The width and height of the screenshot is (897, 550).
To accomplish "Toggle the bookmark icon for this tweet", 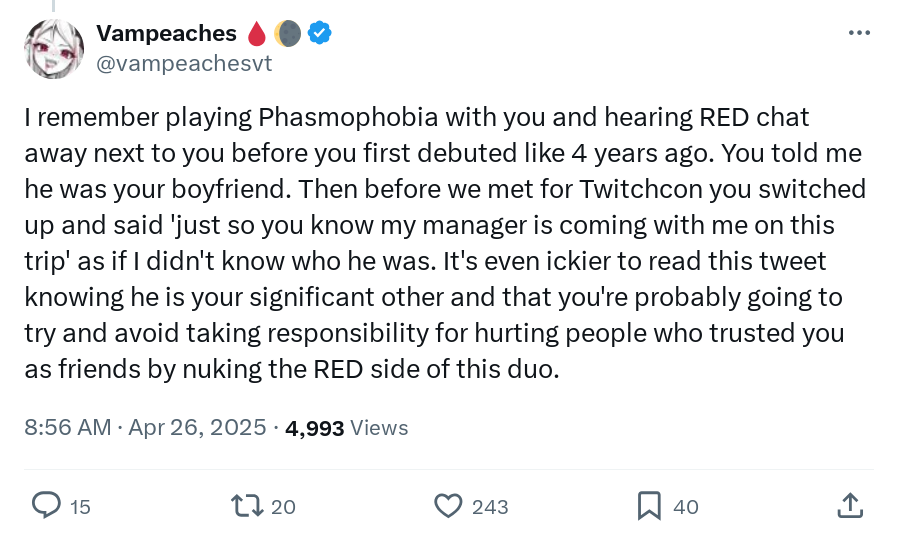I will click(x=650, y=506).
